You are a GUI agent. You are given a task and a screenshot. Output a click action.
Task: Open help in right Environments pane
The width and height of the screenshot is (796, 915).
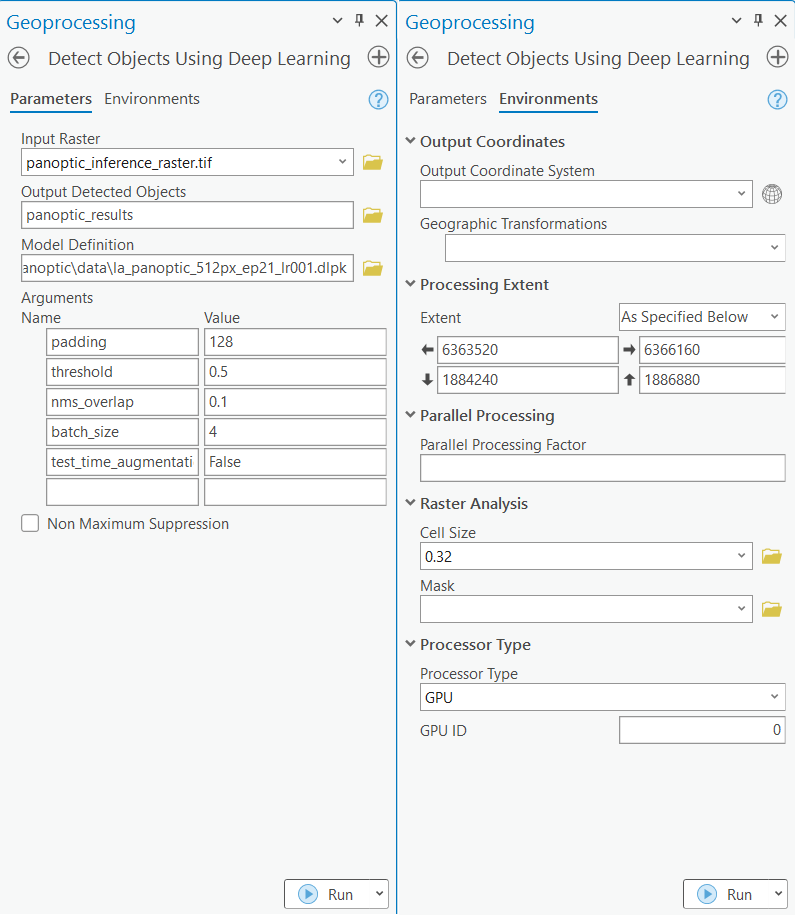click(777, 99)
